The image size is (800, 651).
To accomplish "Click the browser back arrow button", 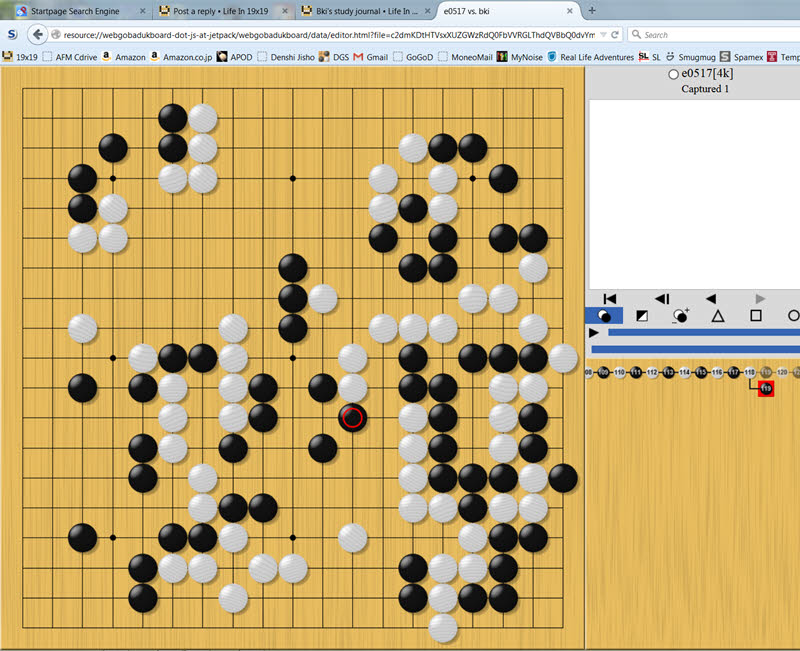I will pos(38,34).
